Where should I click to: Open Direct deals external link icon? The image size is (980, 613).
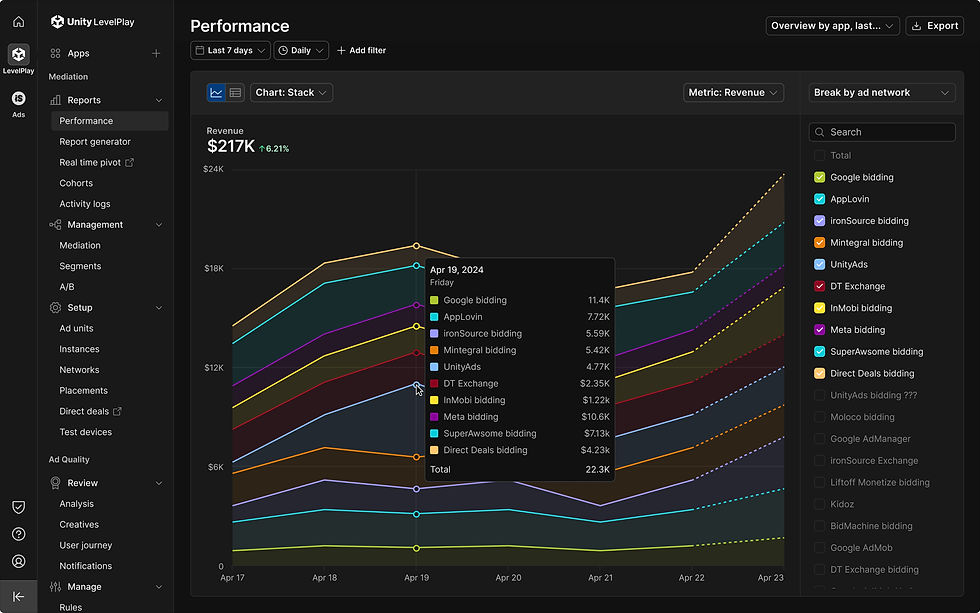click(x=117, y=411)
